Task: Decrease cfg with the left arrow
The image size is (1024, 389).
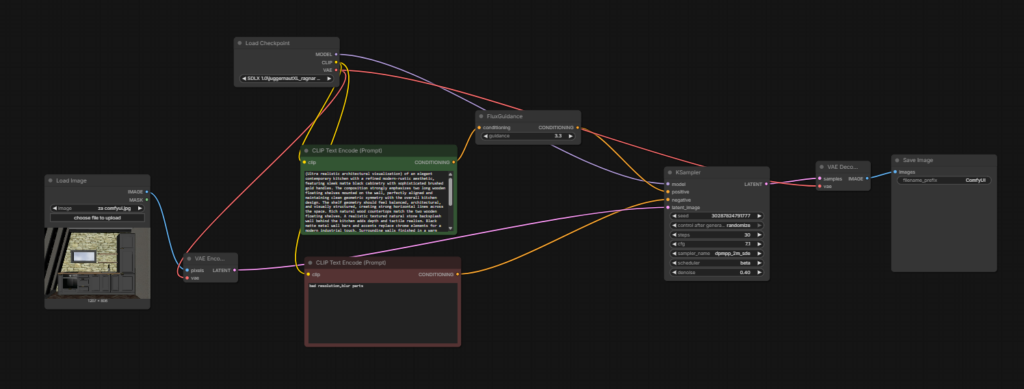Action: pos(674,243)
